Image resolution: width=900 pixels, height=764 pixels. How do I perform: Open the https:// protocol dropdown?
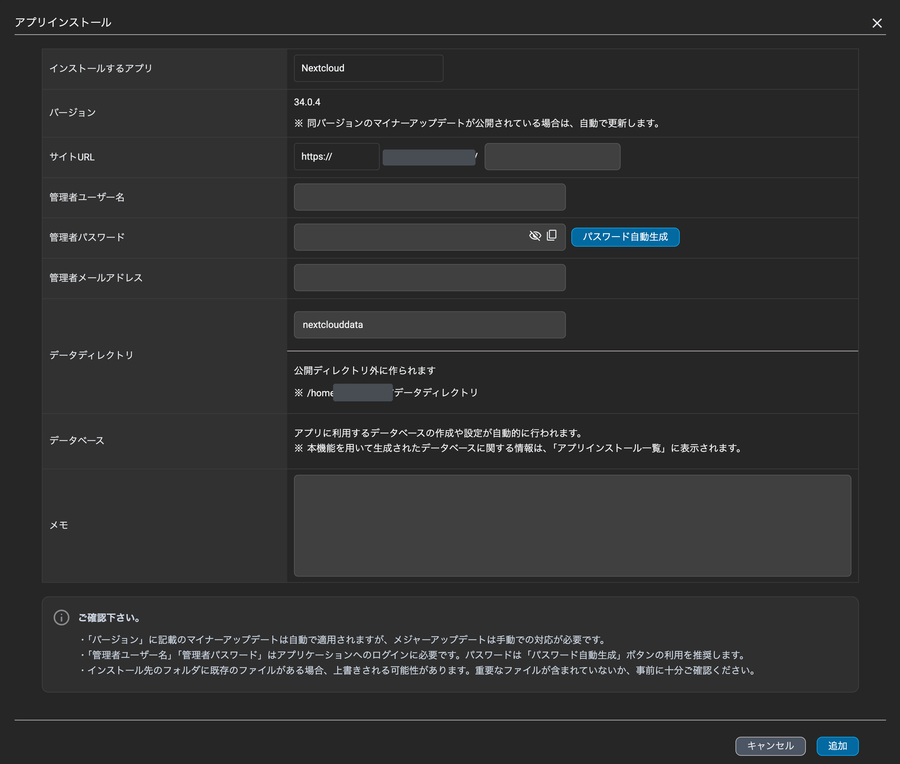[336, 156]
